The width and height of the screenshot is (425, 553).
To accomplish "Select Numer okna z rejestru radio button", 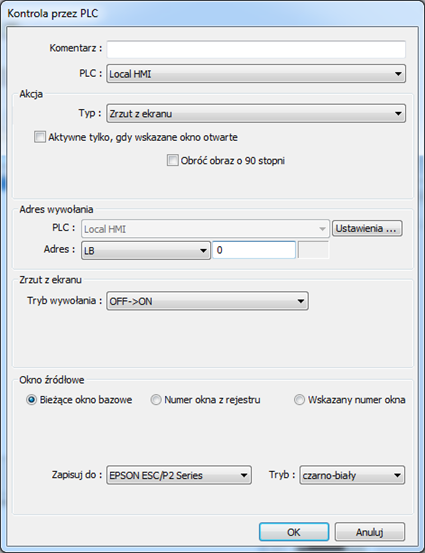I will coord(156,400).
